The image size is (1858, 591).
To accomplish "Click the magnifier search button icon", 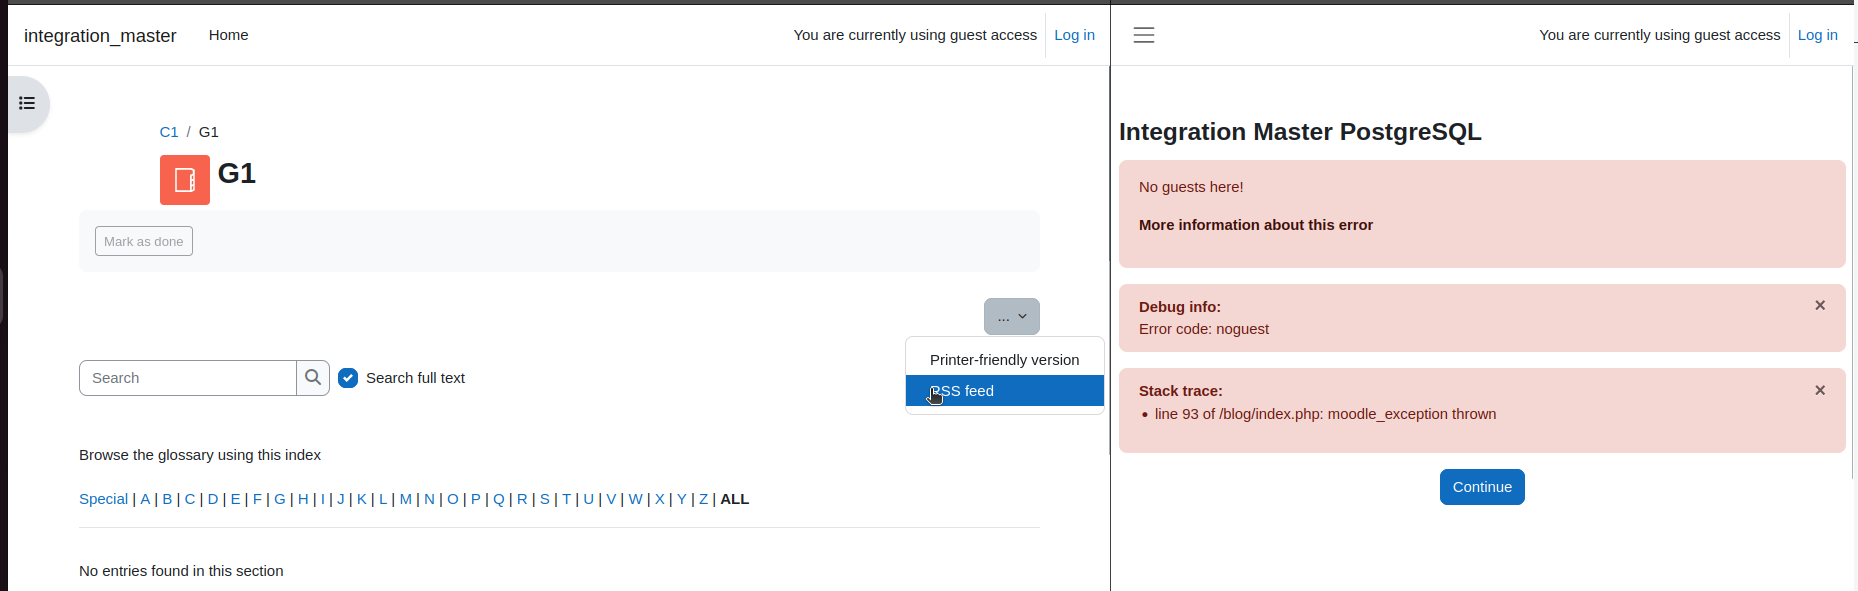I will tap(313, 378).
